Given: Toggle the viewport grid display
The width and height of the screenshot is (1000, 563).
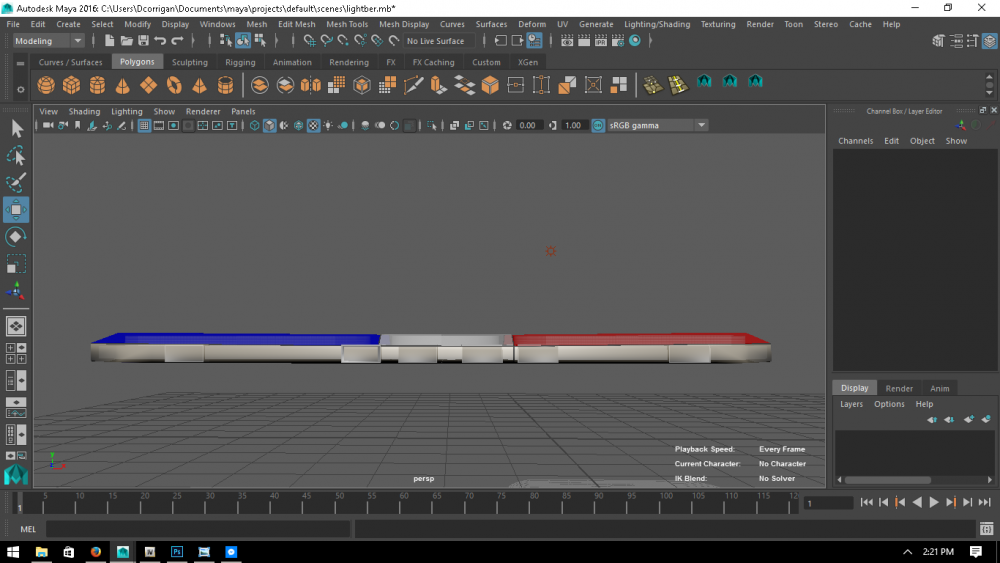Looking at the screenshot, I should [144, 126].
